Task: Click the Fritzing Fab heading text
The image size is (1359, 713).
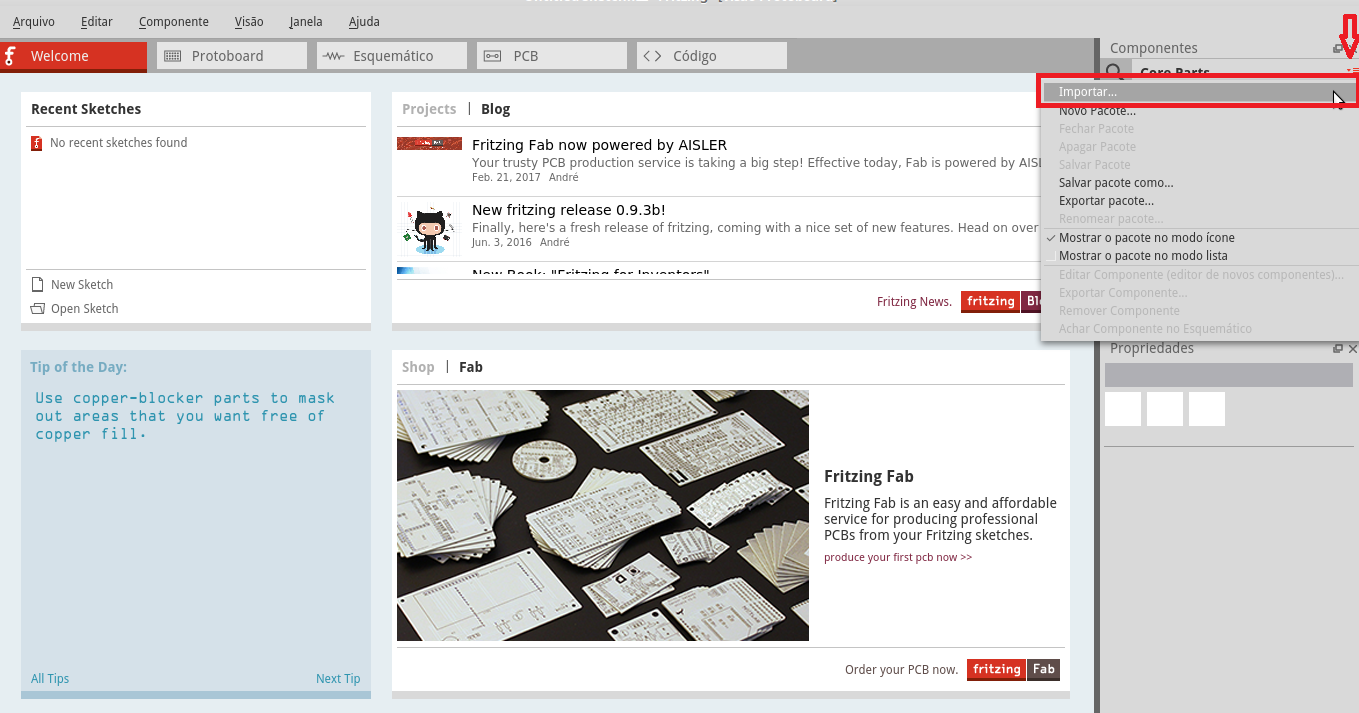Action: (869, 477)
